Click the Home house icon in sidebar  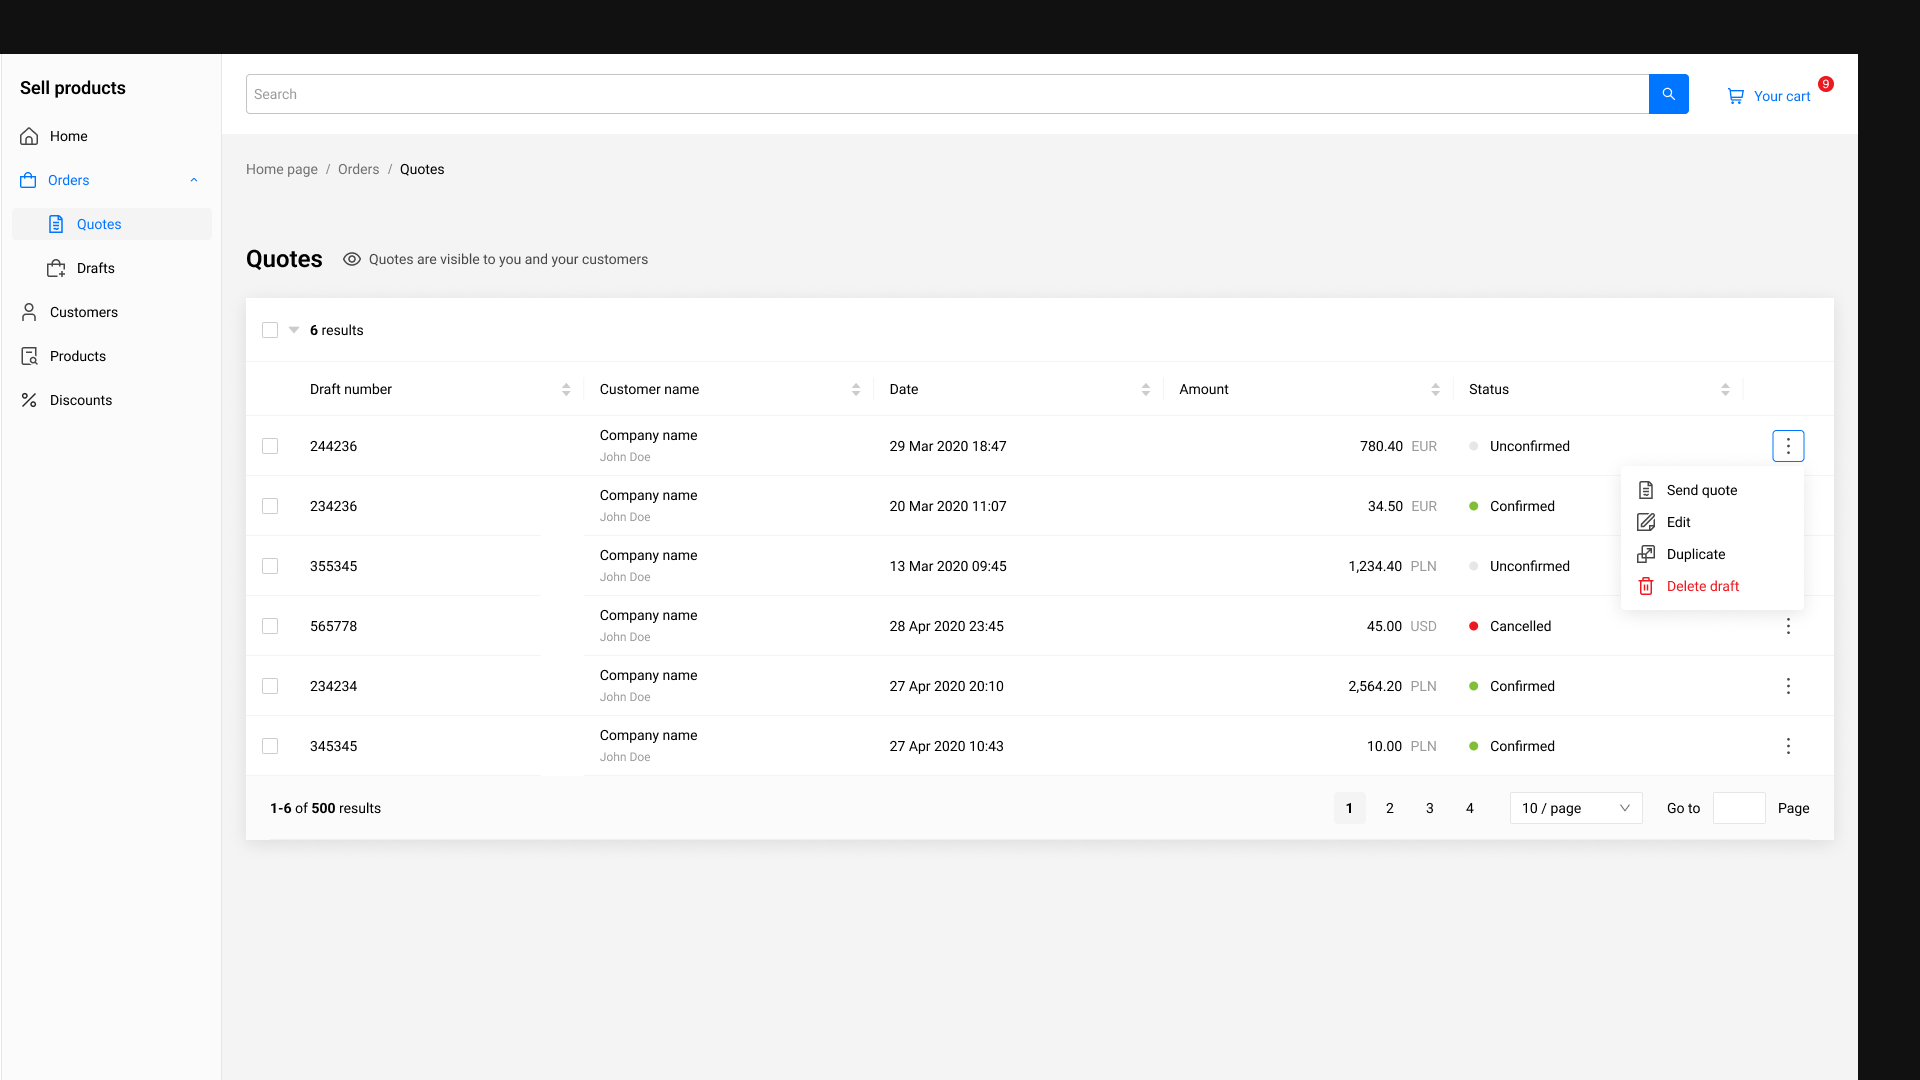click(29, 136)
